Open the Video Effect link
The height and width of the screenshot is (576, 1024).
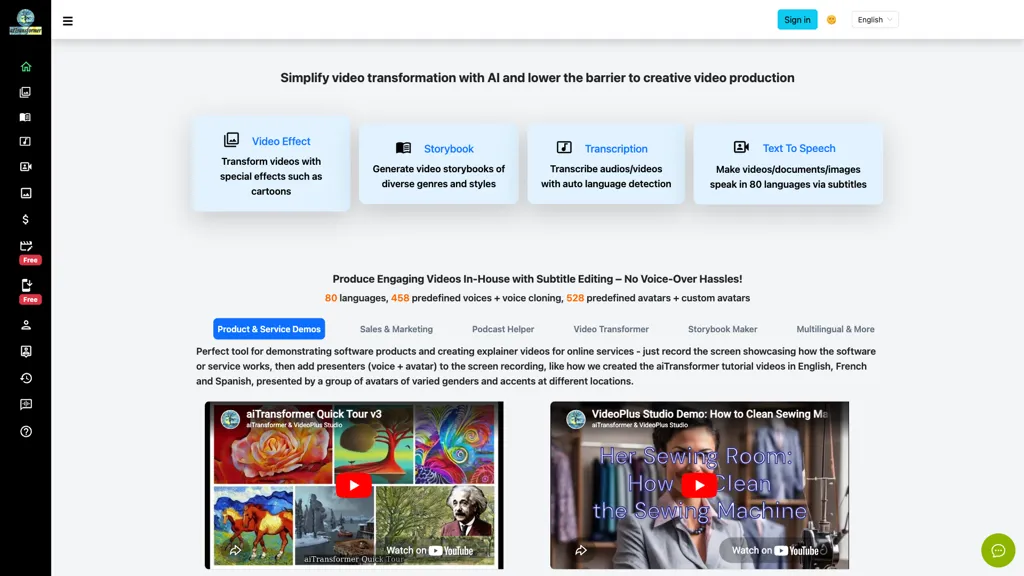281,141
